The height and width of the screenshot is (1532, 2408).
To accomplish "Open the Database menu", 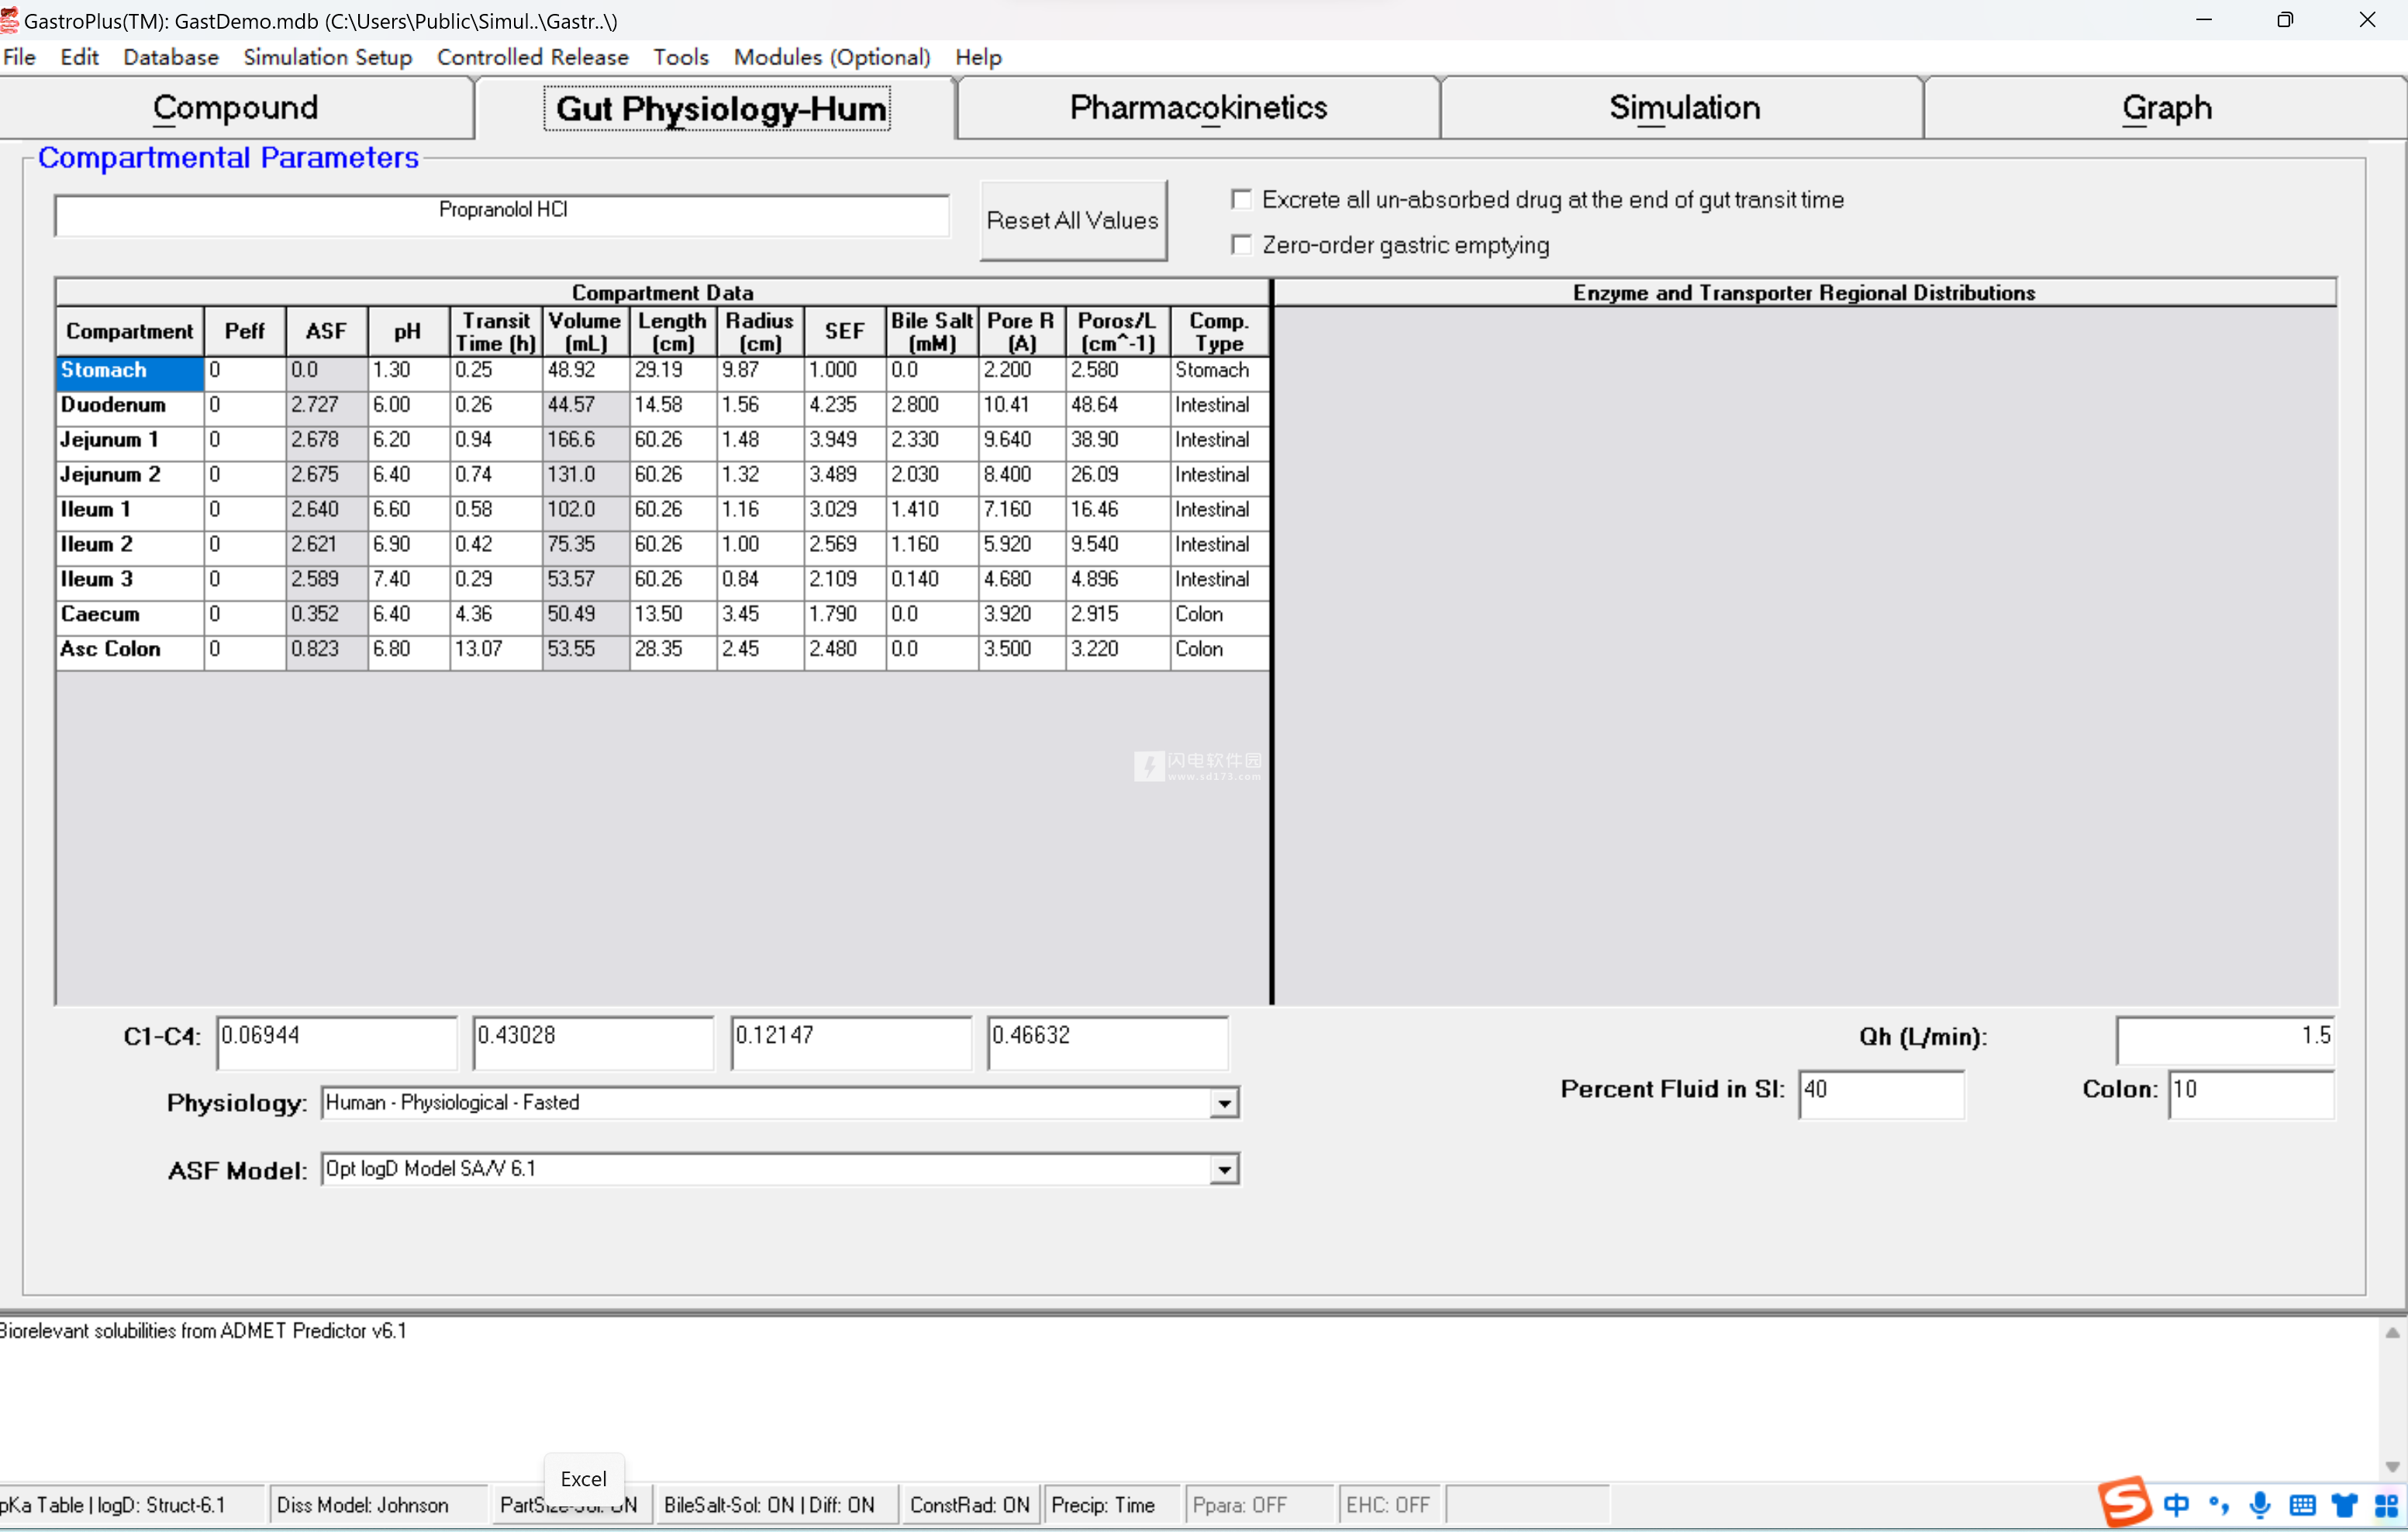I will coord(171,57).
